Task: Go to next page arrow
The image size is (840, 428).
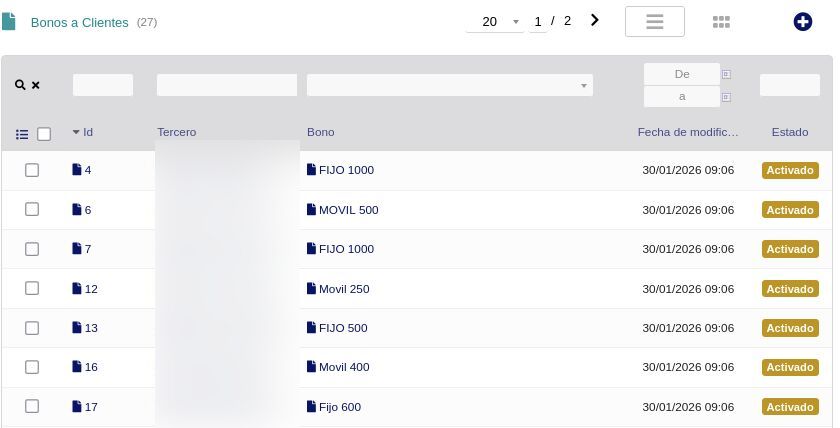Action: 595,20
